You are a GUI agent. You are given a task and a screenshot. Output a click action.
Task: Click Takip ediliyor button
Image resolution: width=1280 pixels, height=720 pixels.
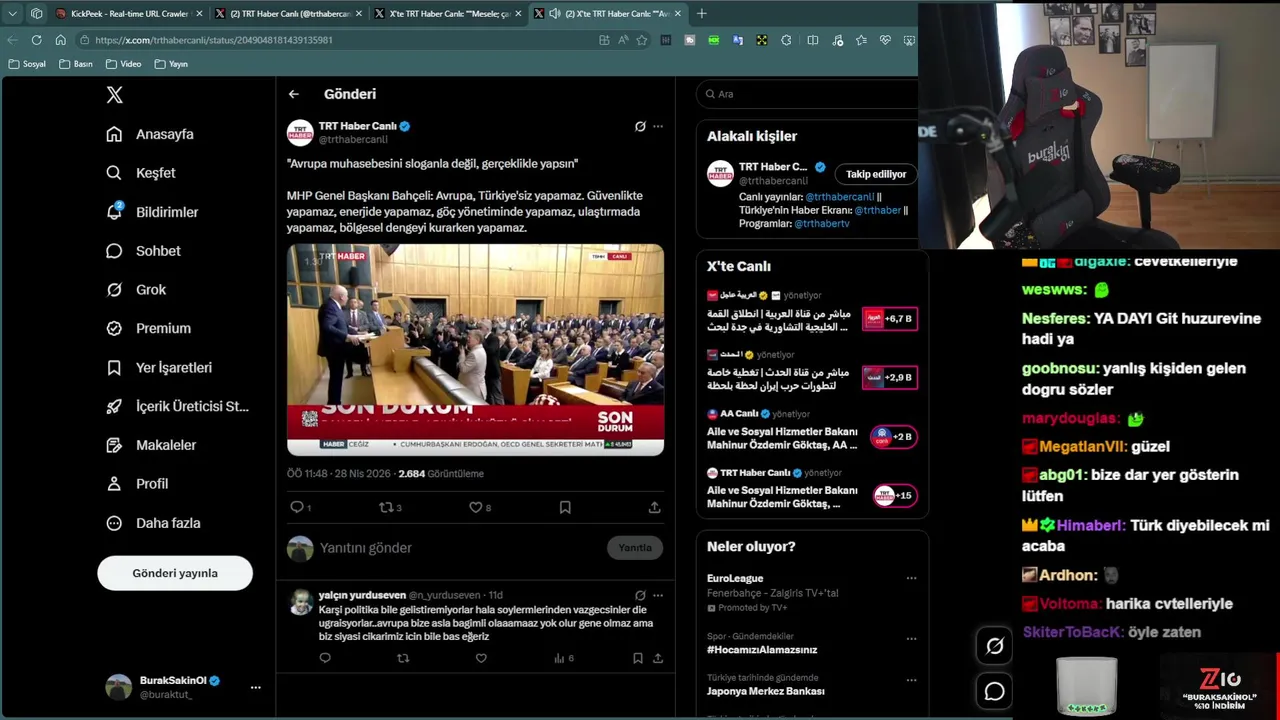[876, 174]
